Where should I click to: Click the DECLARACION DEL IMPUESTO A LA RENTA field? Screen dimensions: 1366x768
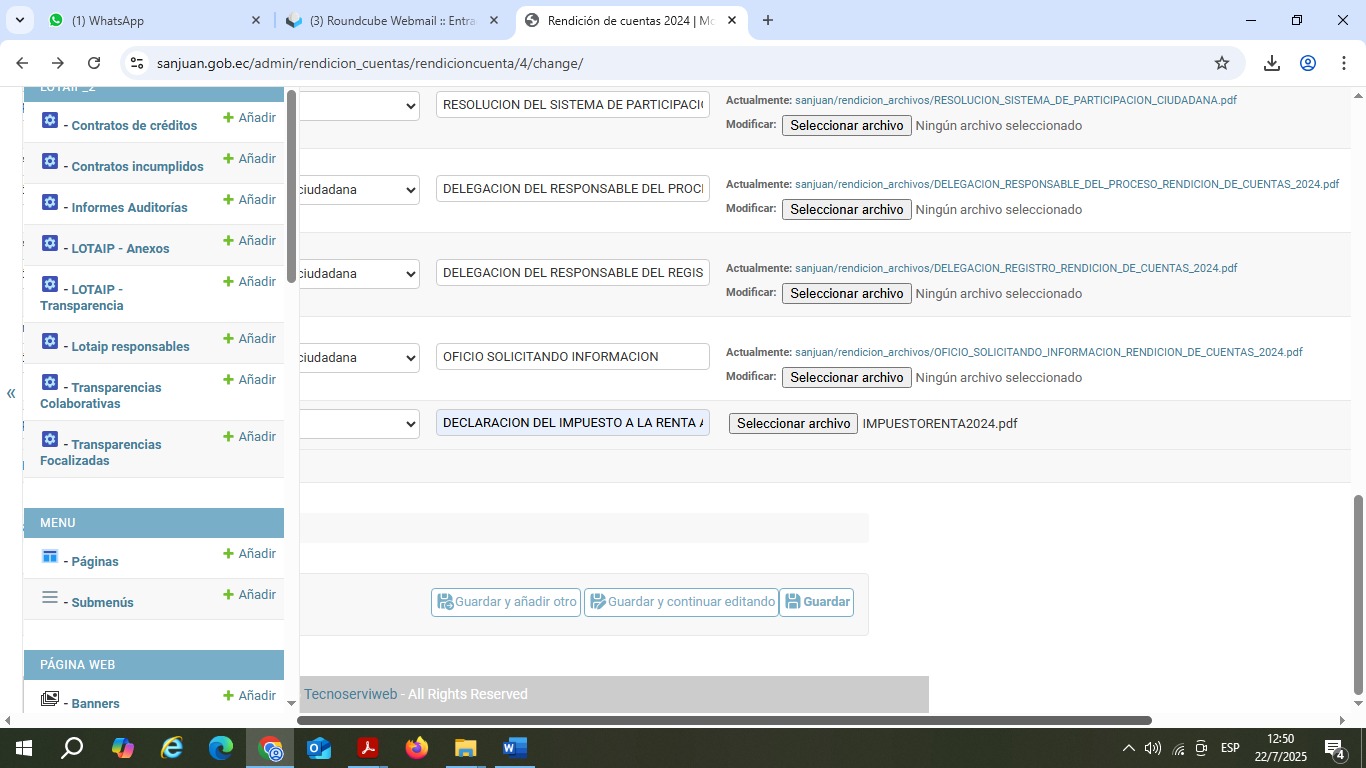tap(572, 423)
